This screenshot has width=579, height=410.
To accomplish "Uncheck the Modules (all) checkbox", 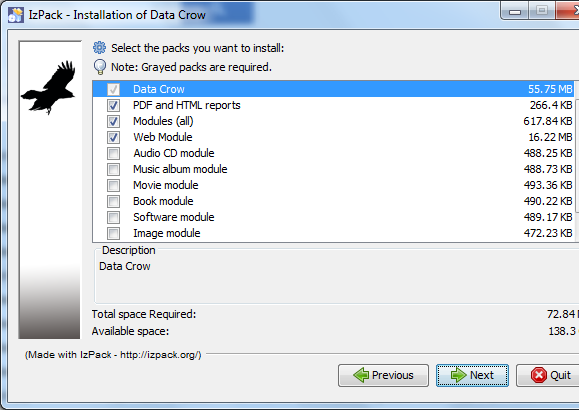I will [x=113, y=122].
